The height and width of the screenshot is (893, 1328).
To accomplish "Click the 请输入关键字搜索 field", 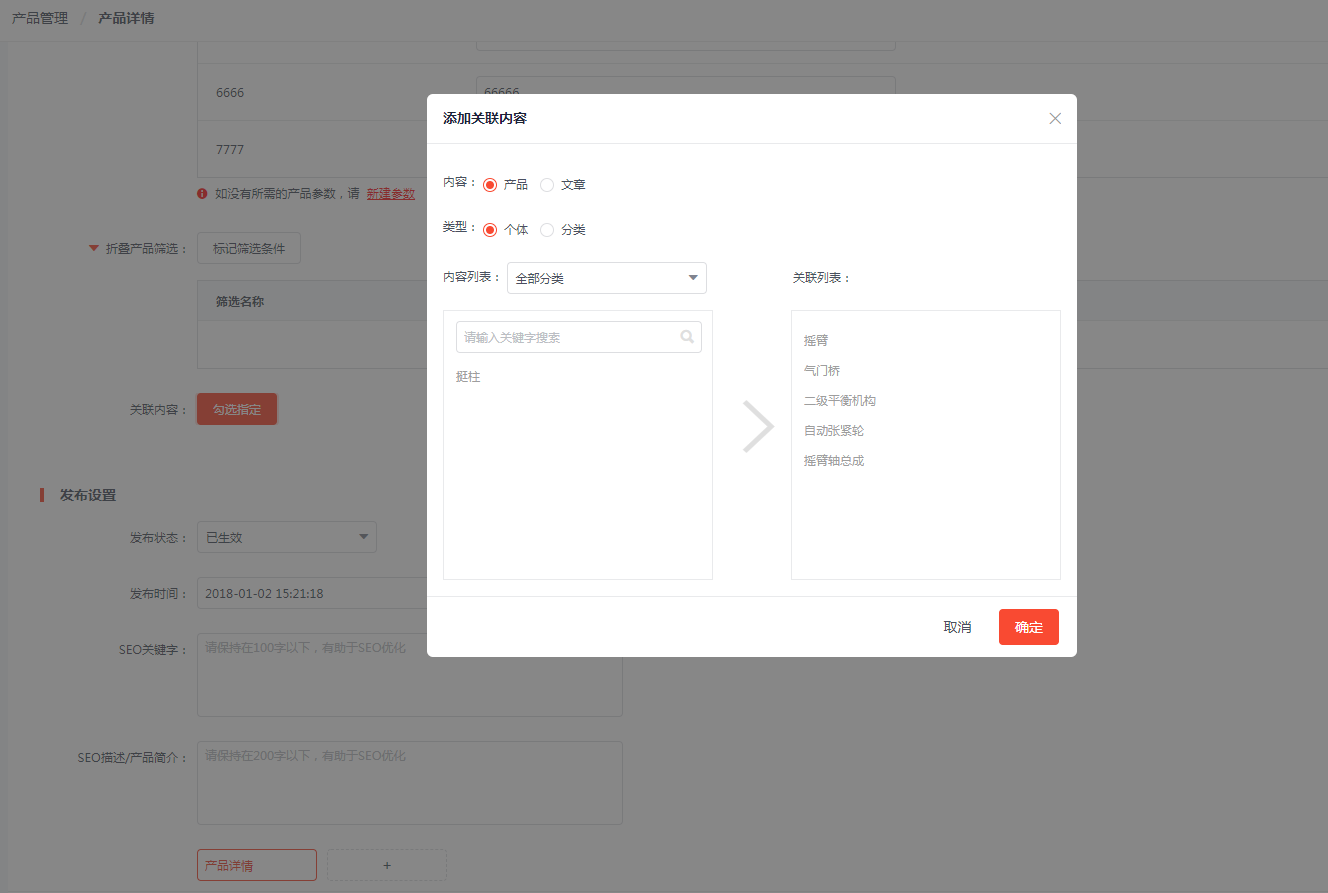I will tap(579, 337).
